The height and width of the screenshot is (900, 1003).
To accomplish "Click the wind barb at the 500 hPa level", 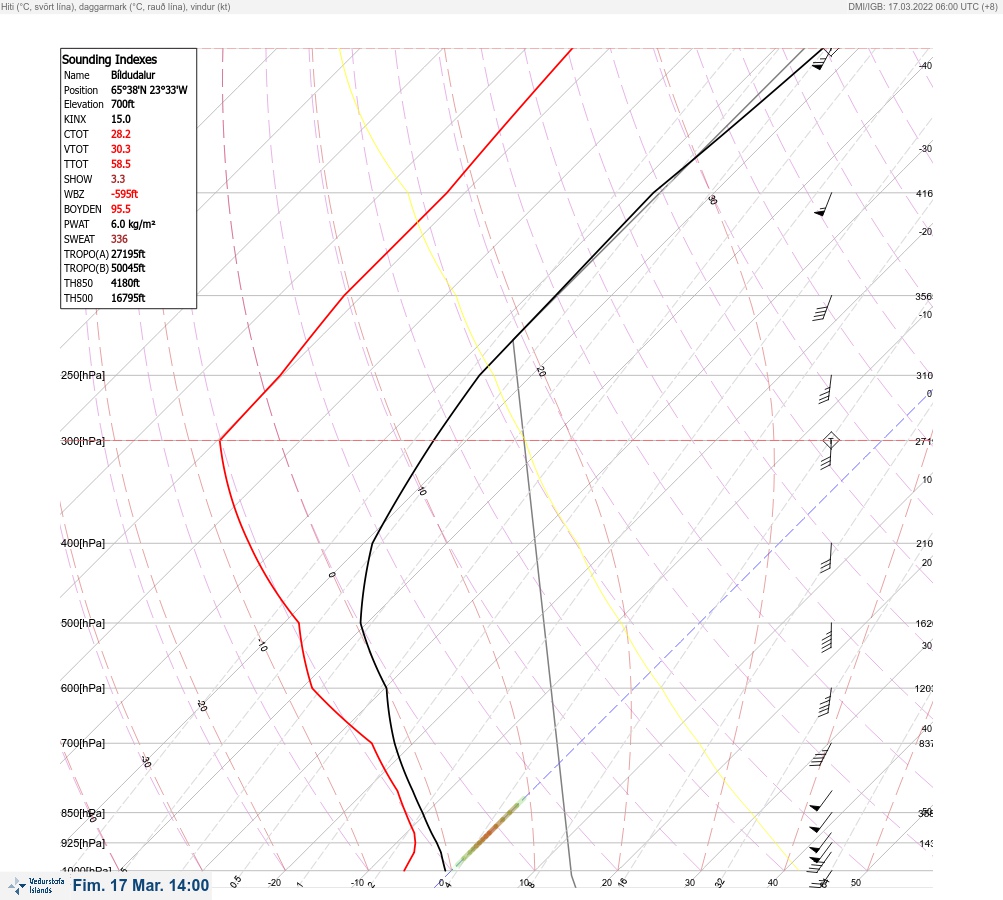I will coord(826,637).
